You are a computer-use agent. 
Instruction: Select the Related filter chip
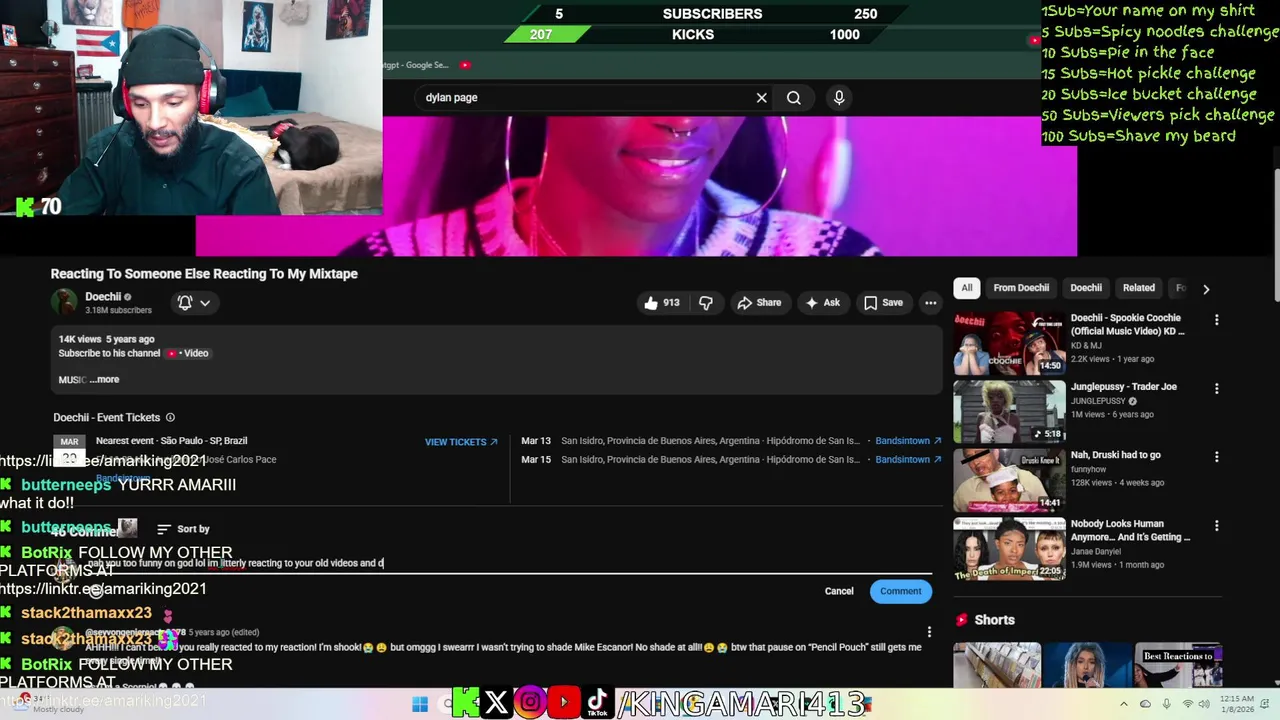pyautogui.click(x=1138, y=288)
